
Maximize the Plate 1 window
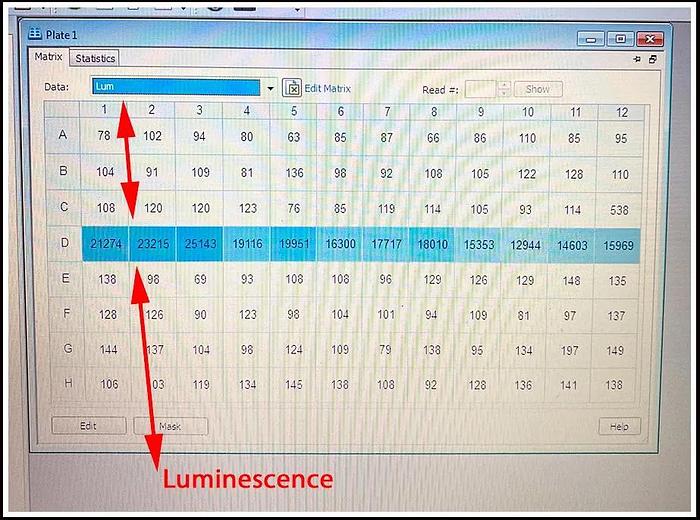621,39
